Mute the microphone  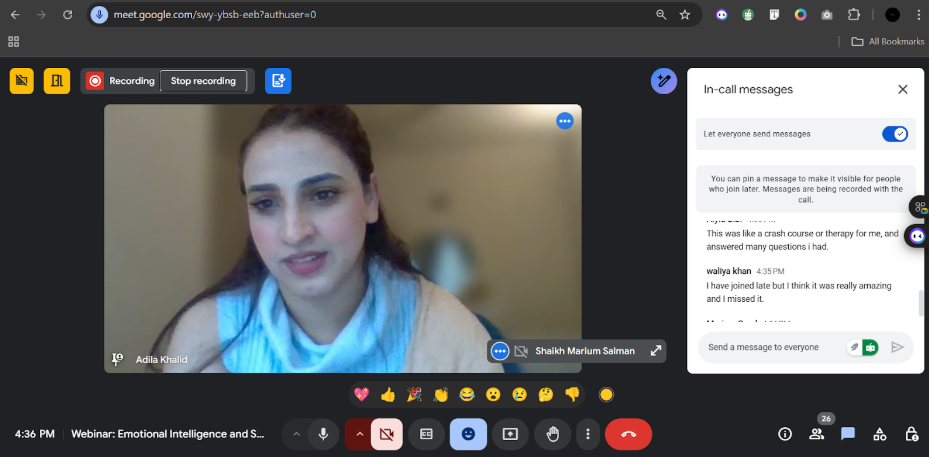(323, 434)
